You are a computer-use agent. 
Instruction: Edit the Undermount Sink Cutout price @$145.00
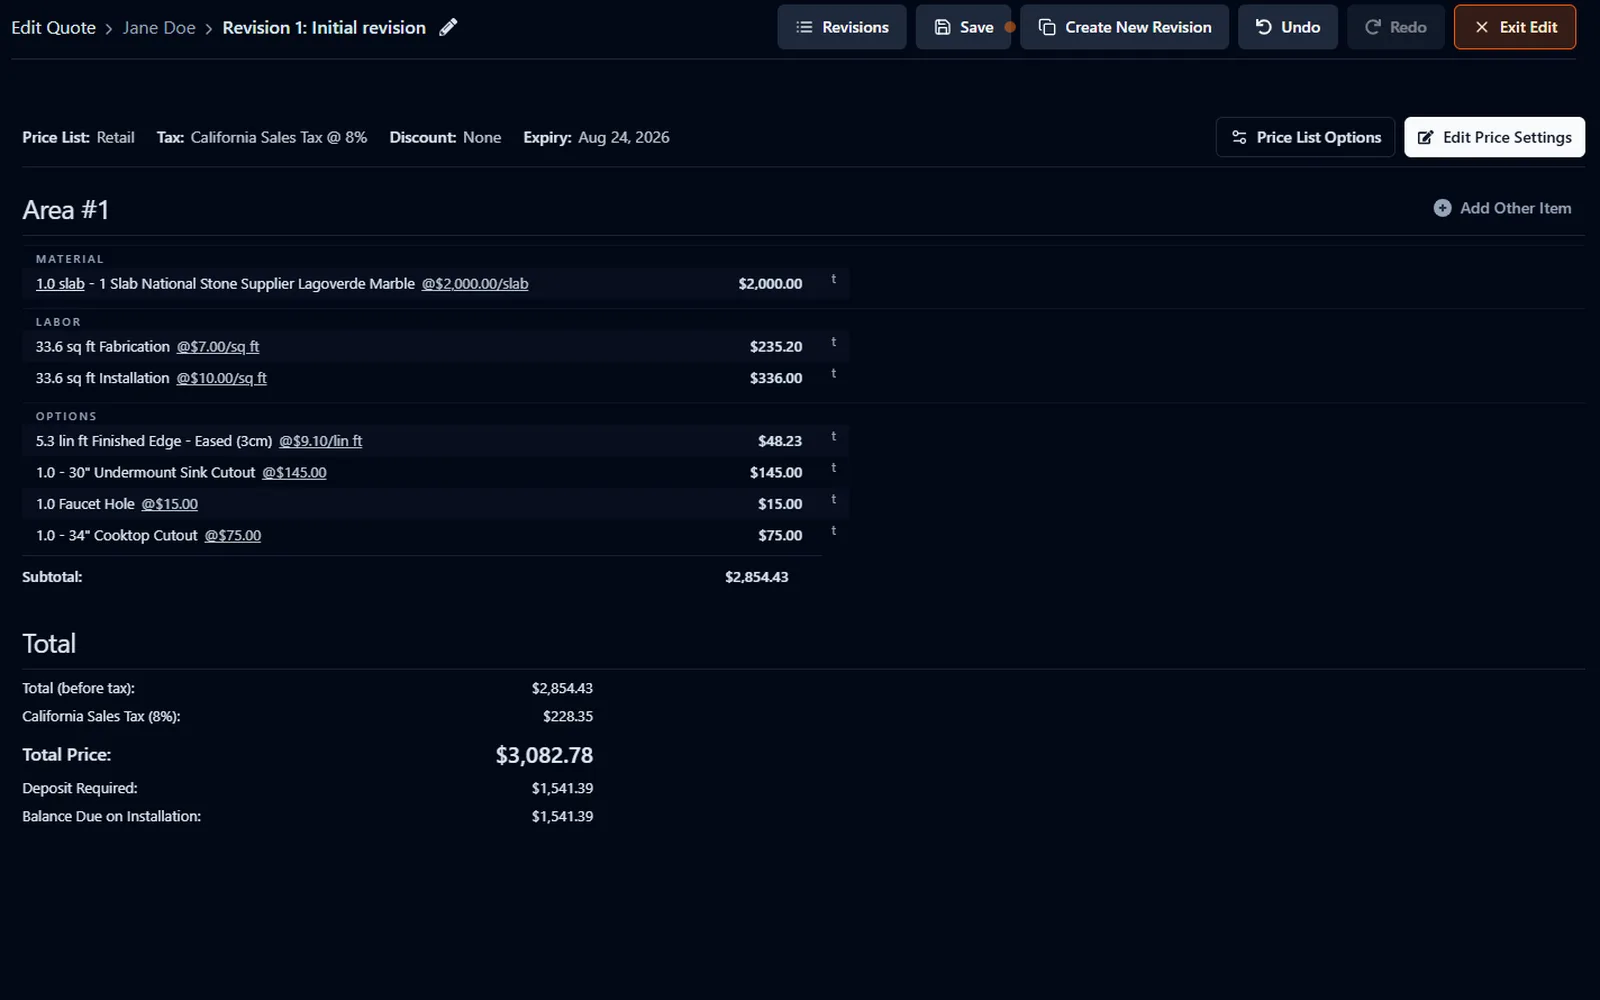(294, 472)
